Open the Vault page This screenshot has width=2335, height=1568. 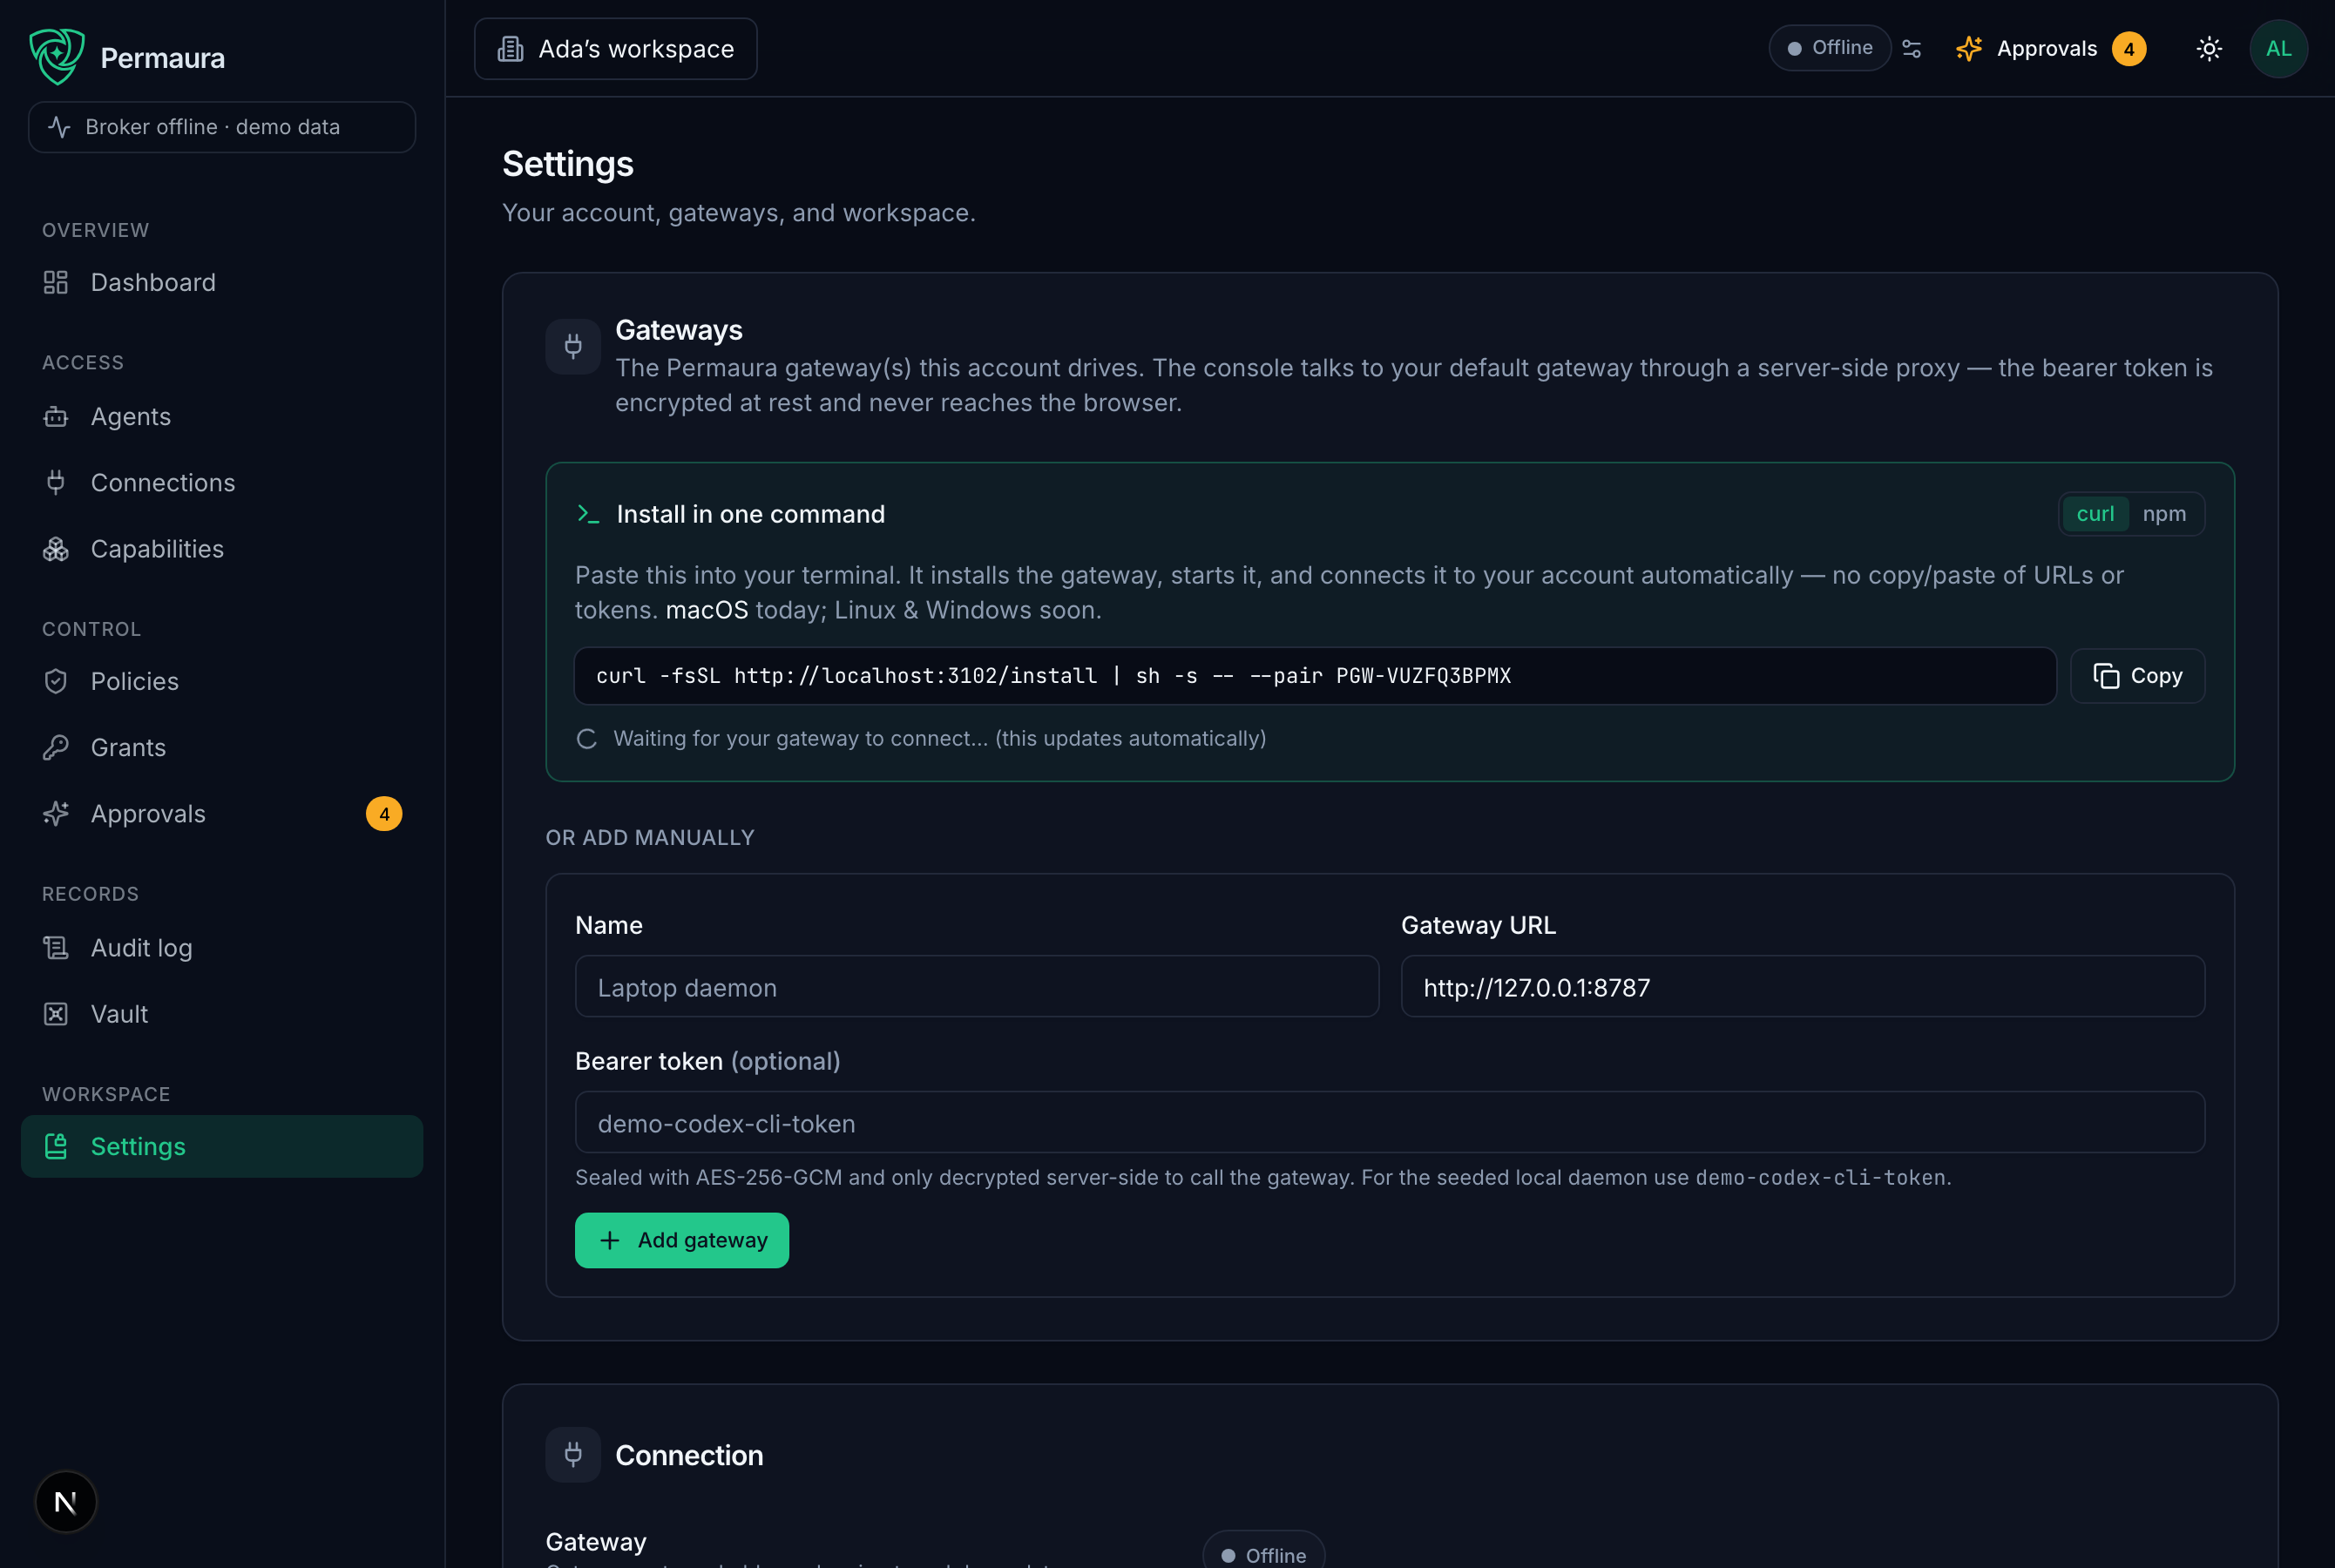point(222,1014)
